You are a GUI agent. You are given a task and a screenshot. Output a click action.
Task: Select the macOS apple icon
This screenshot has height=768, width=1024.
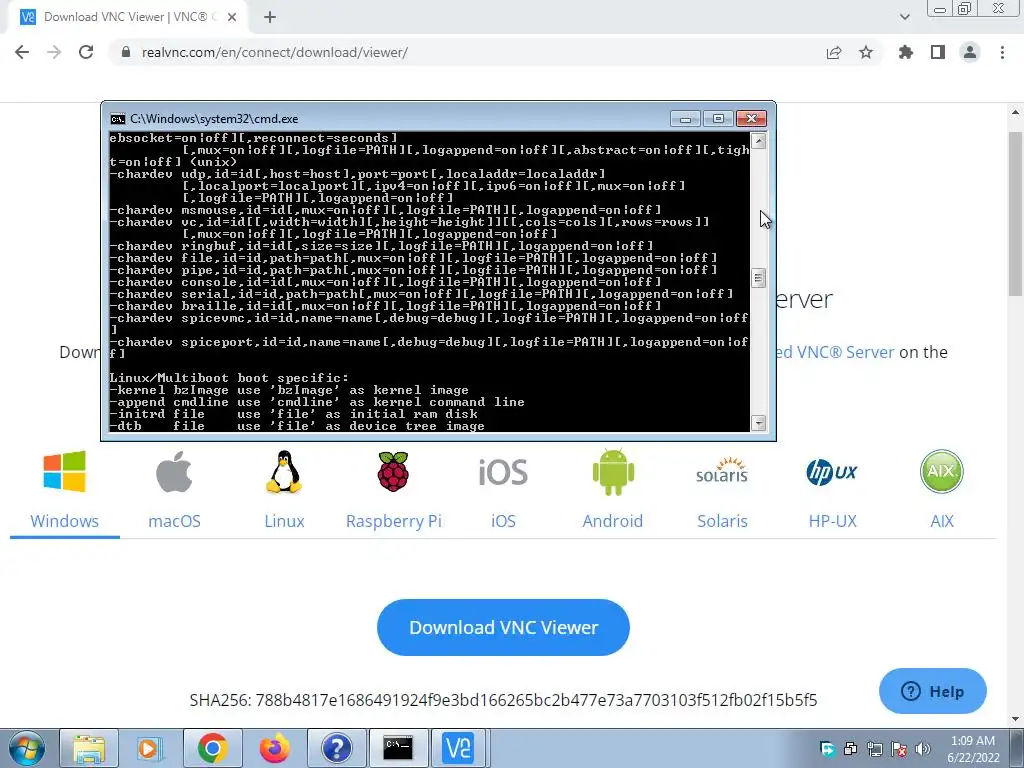click(x=174, y=472)
